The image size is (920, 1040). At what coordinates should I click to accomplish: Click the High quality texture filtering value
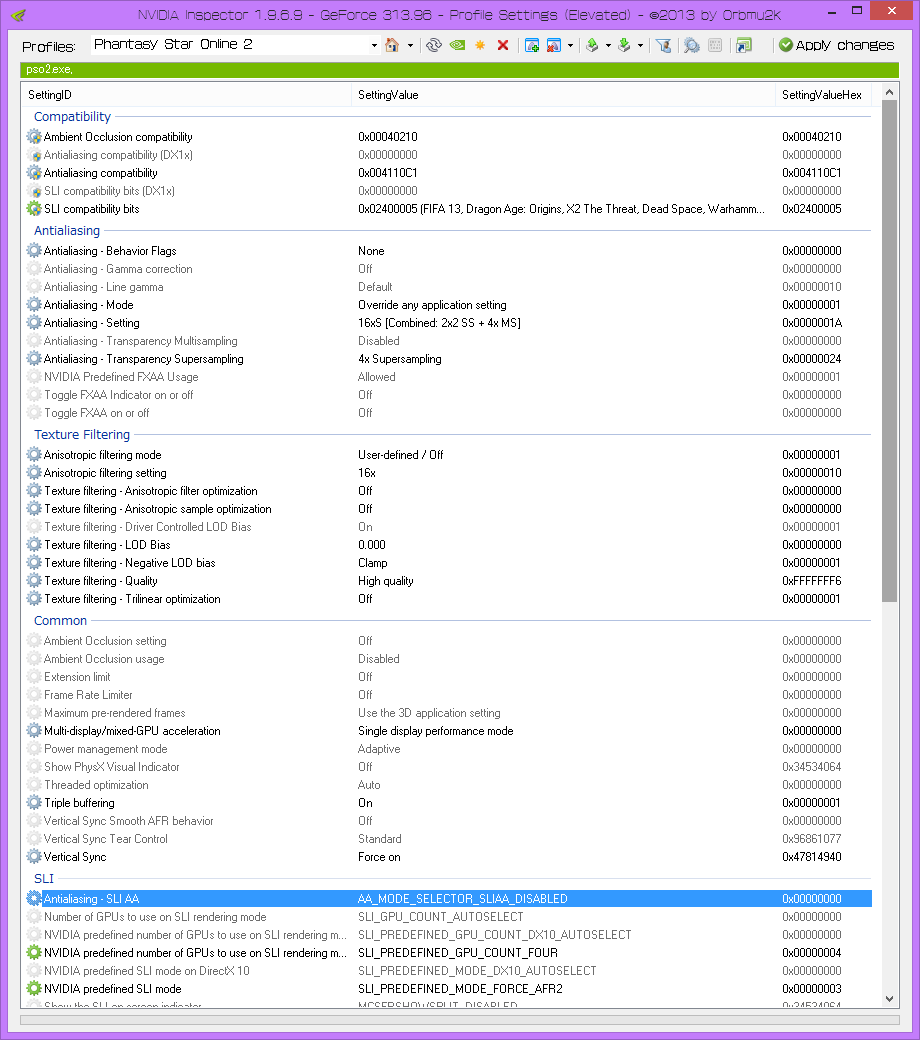(x=385, y=581)
